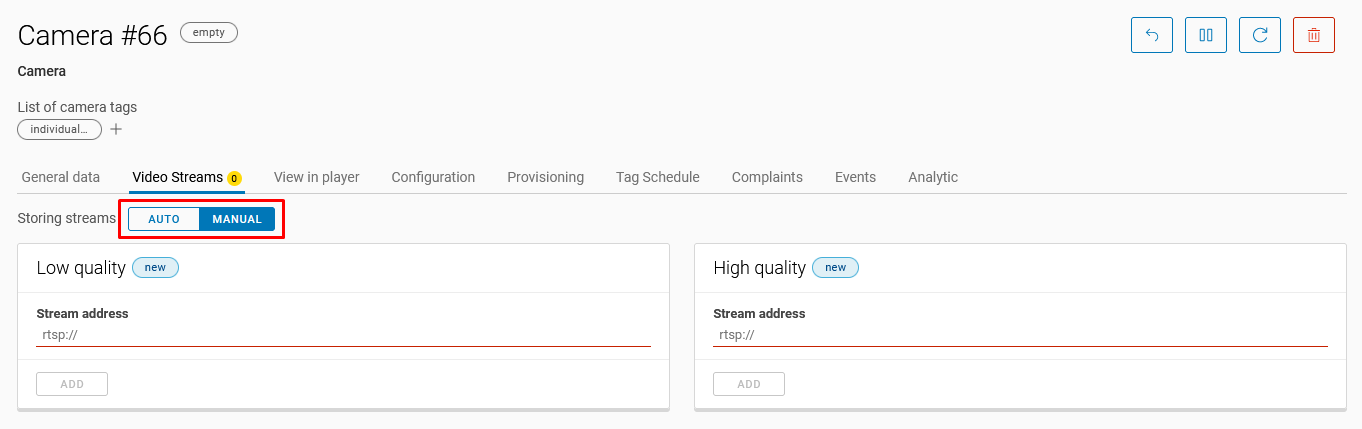This screenshot has width=1362, height=429.
Task: Click the pause camera icon button
Action: (1206, 35)
